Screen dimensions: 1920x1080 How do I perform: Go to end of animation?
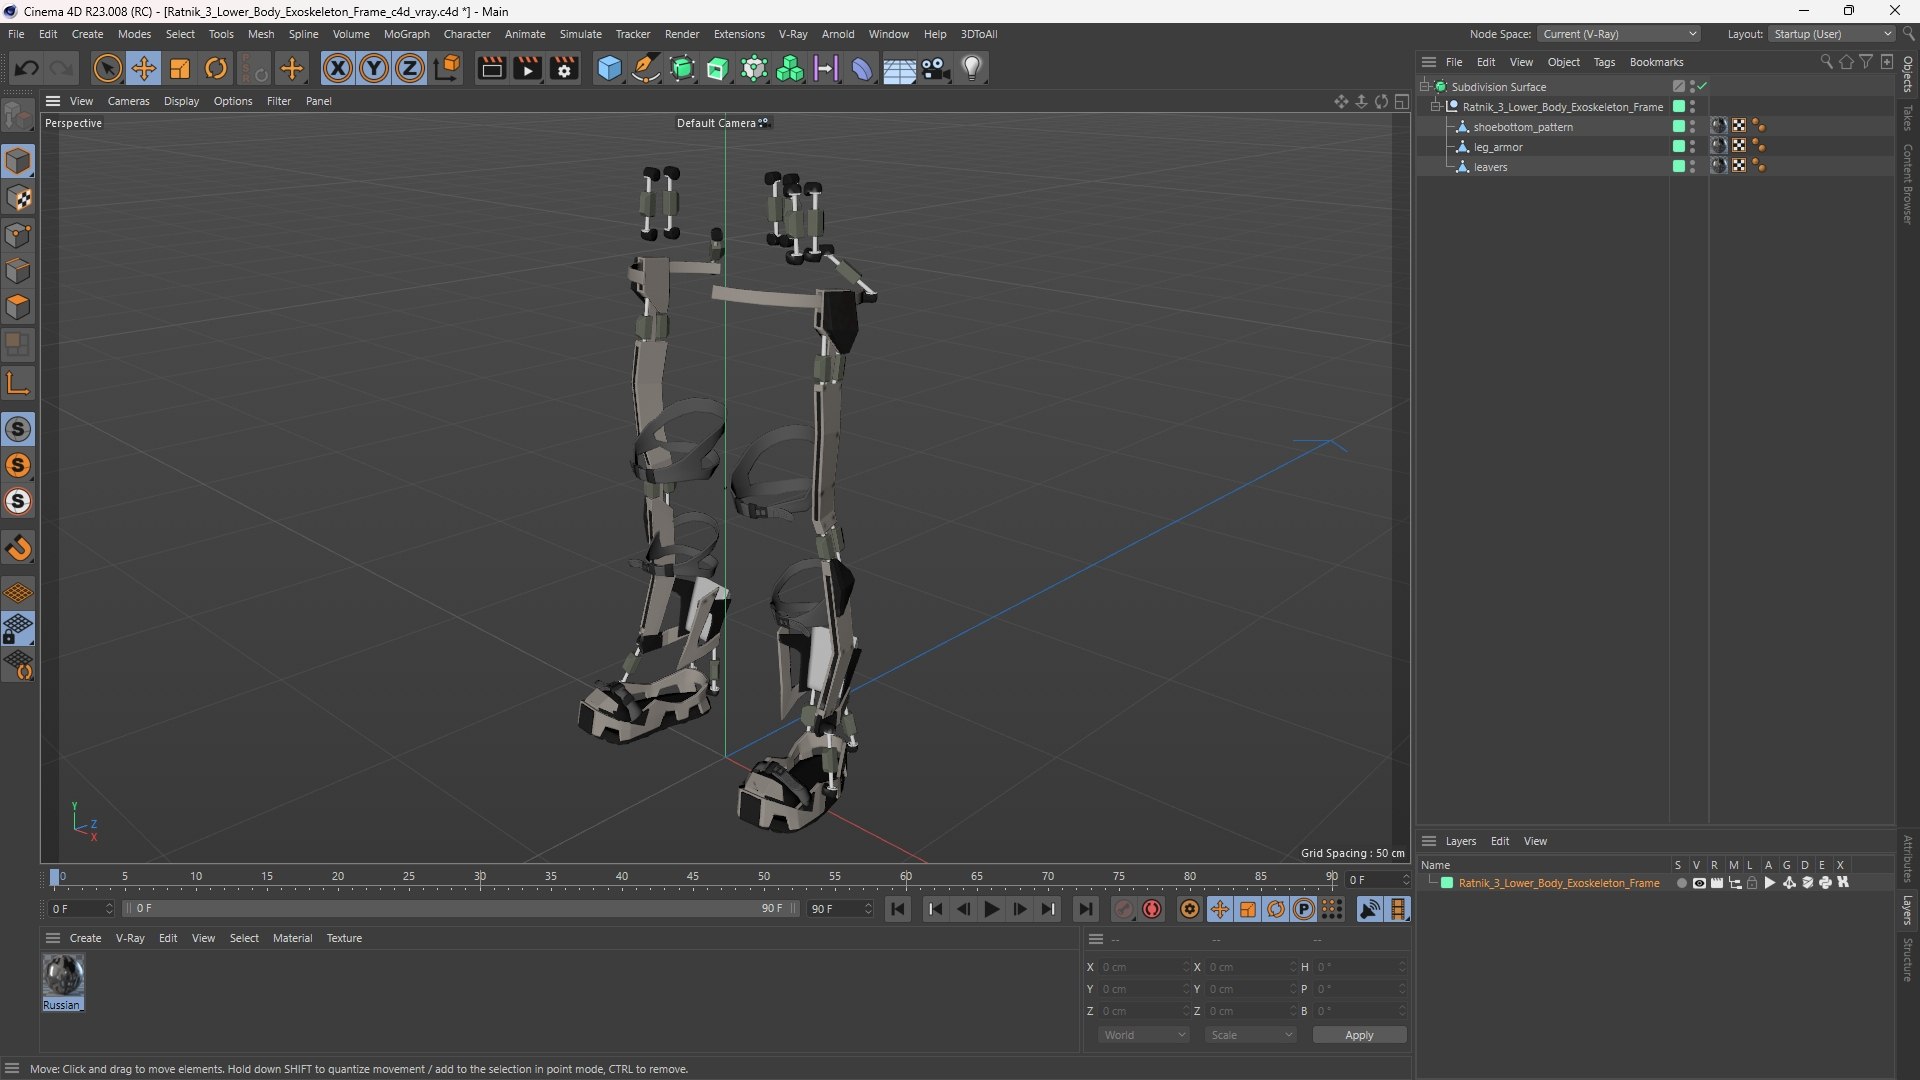(1085, 909)
